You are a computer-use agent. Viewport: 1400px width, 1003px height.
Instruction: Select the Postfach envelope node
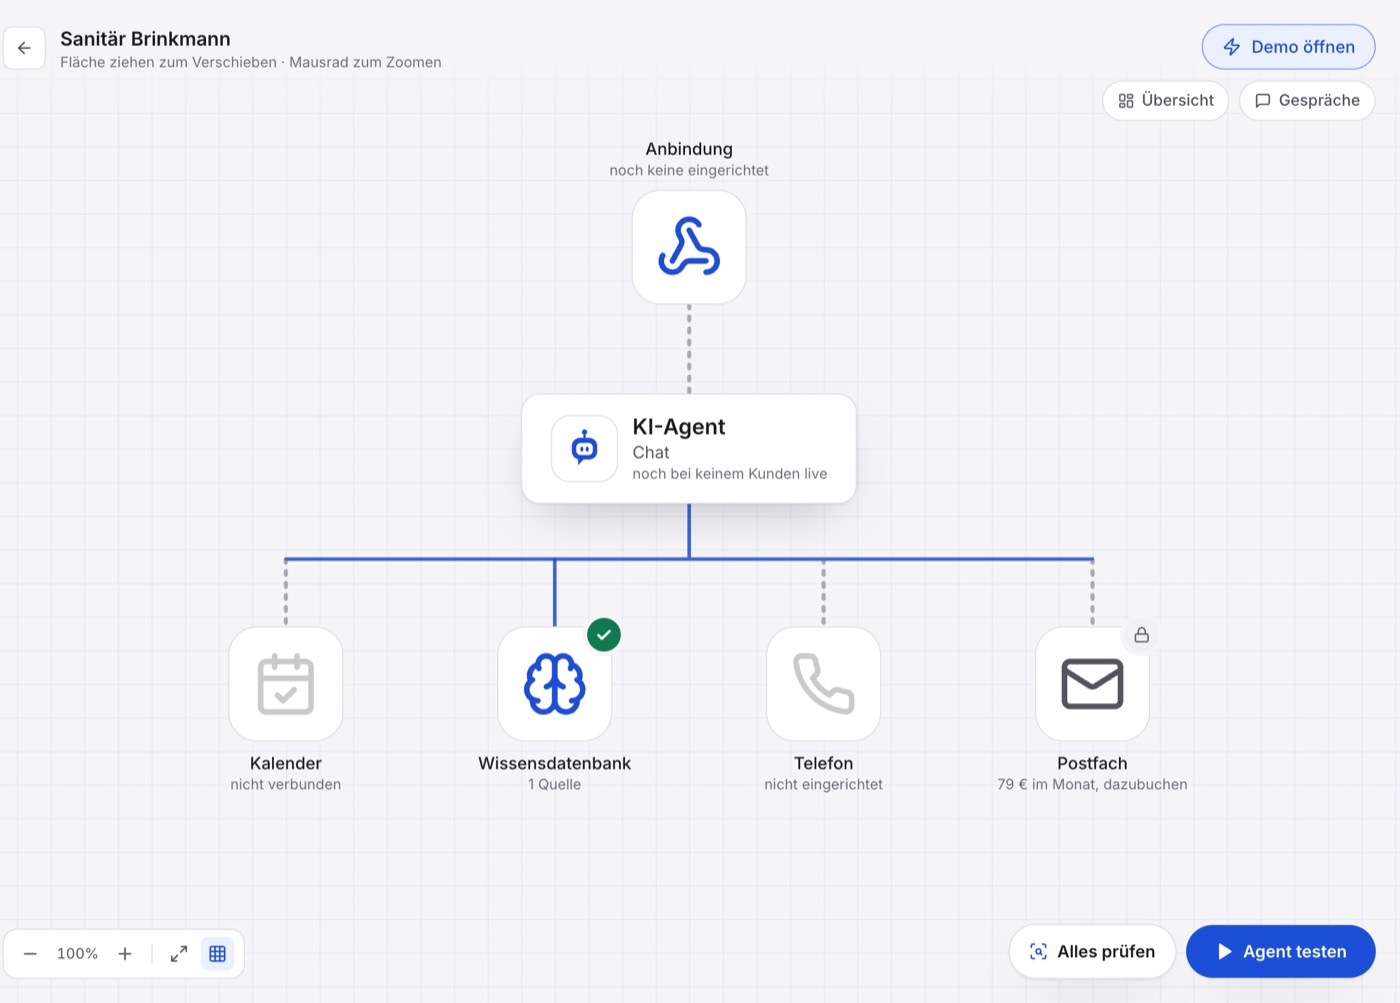(1092, 684)
